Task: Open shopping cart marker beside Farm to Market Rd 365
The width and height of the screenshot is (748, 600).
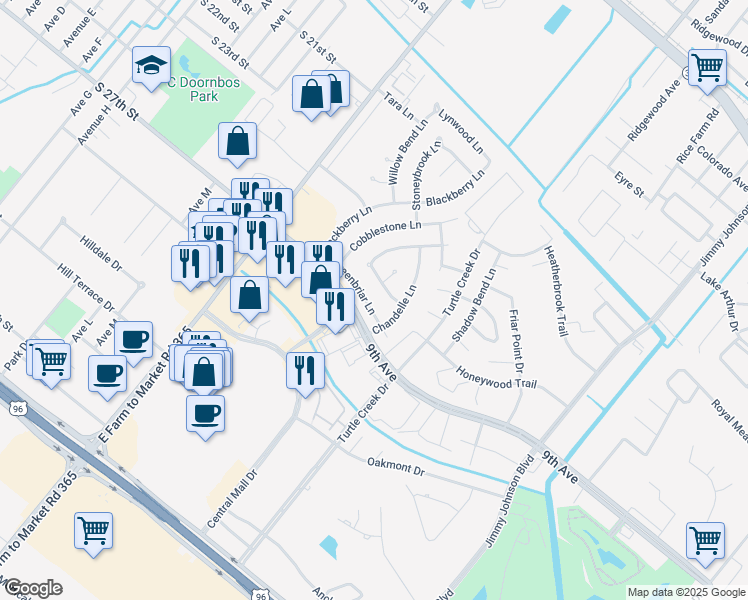Action: tap(93, 530)
